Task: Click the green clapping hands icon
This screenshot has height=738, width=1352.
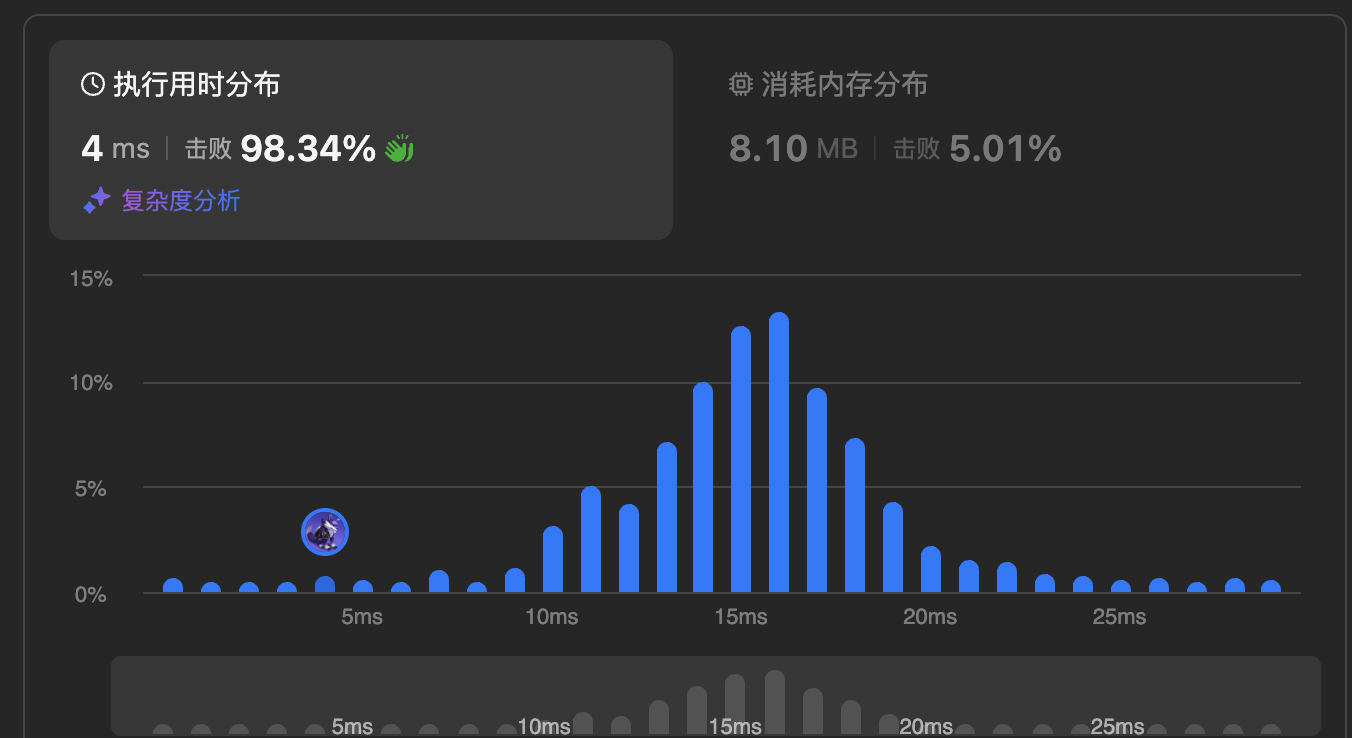Action: point(399,149)
